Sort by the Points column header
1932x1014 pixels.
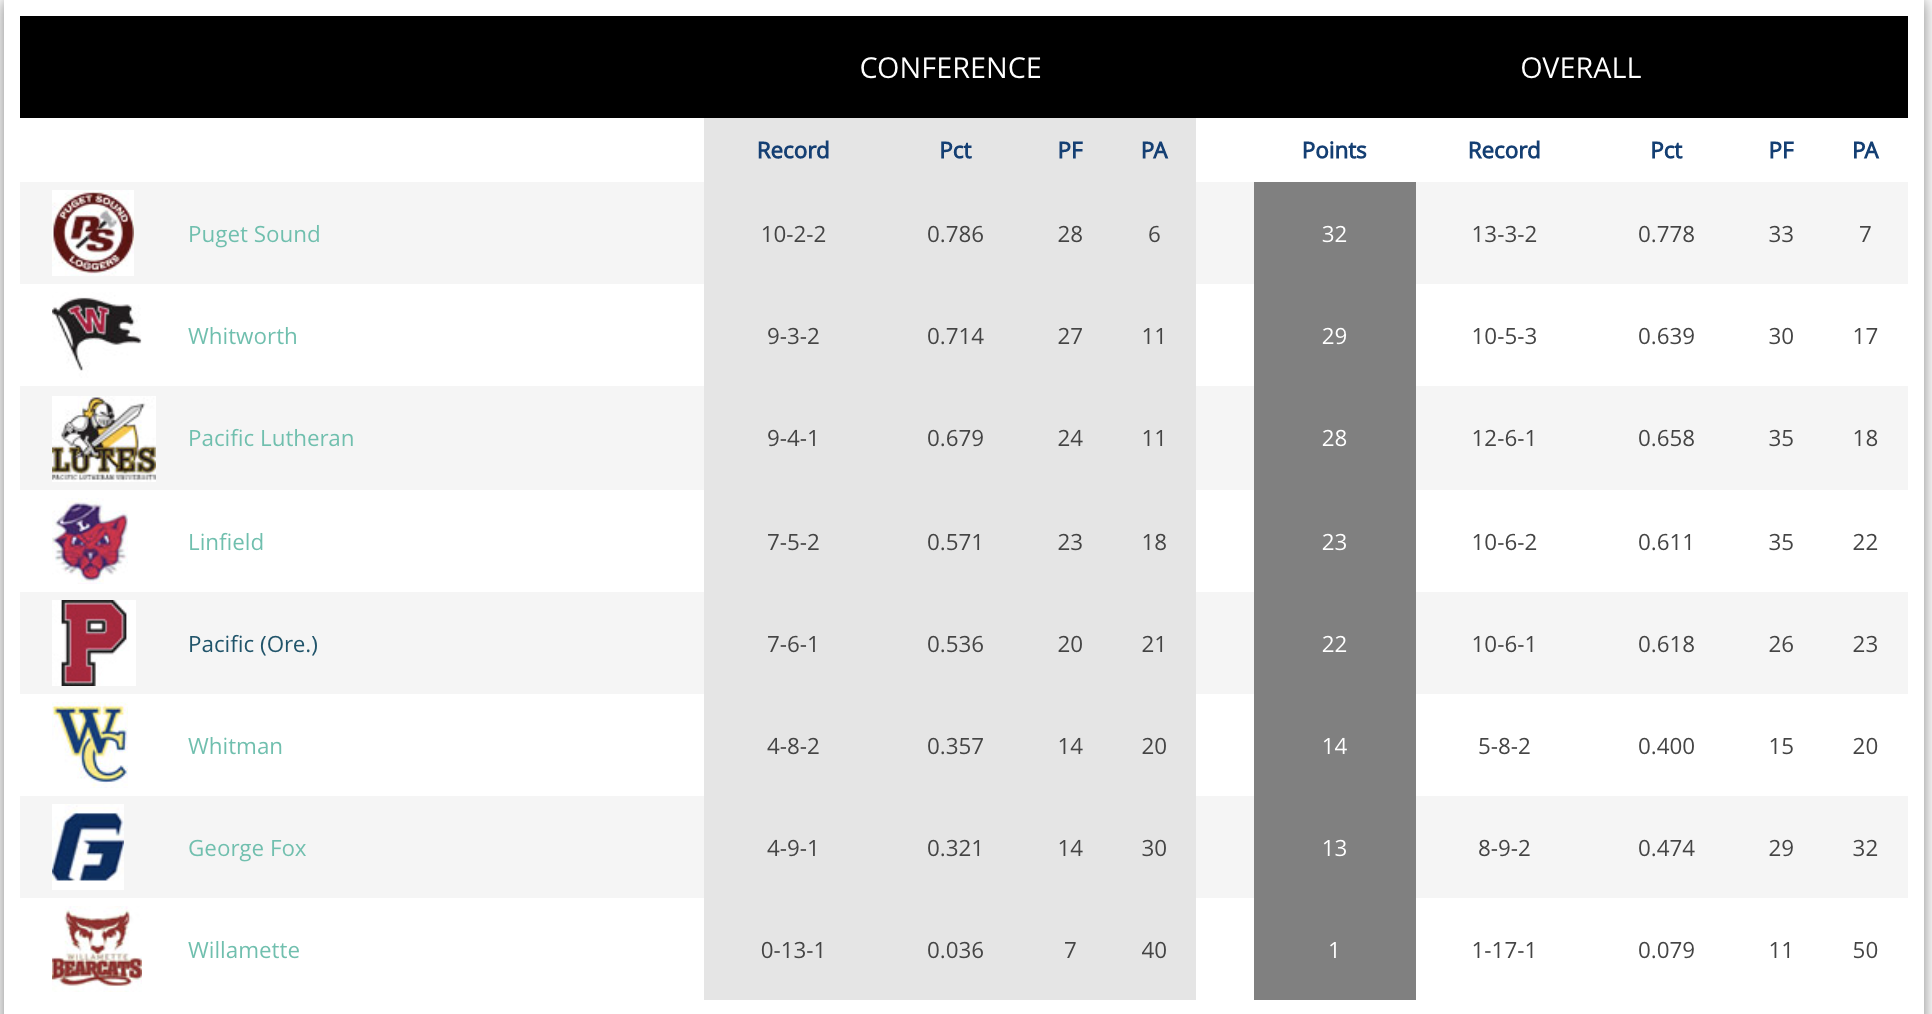click(1334, 150)
